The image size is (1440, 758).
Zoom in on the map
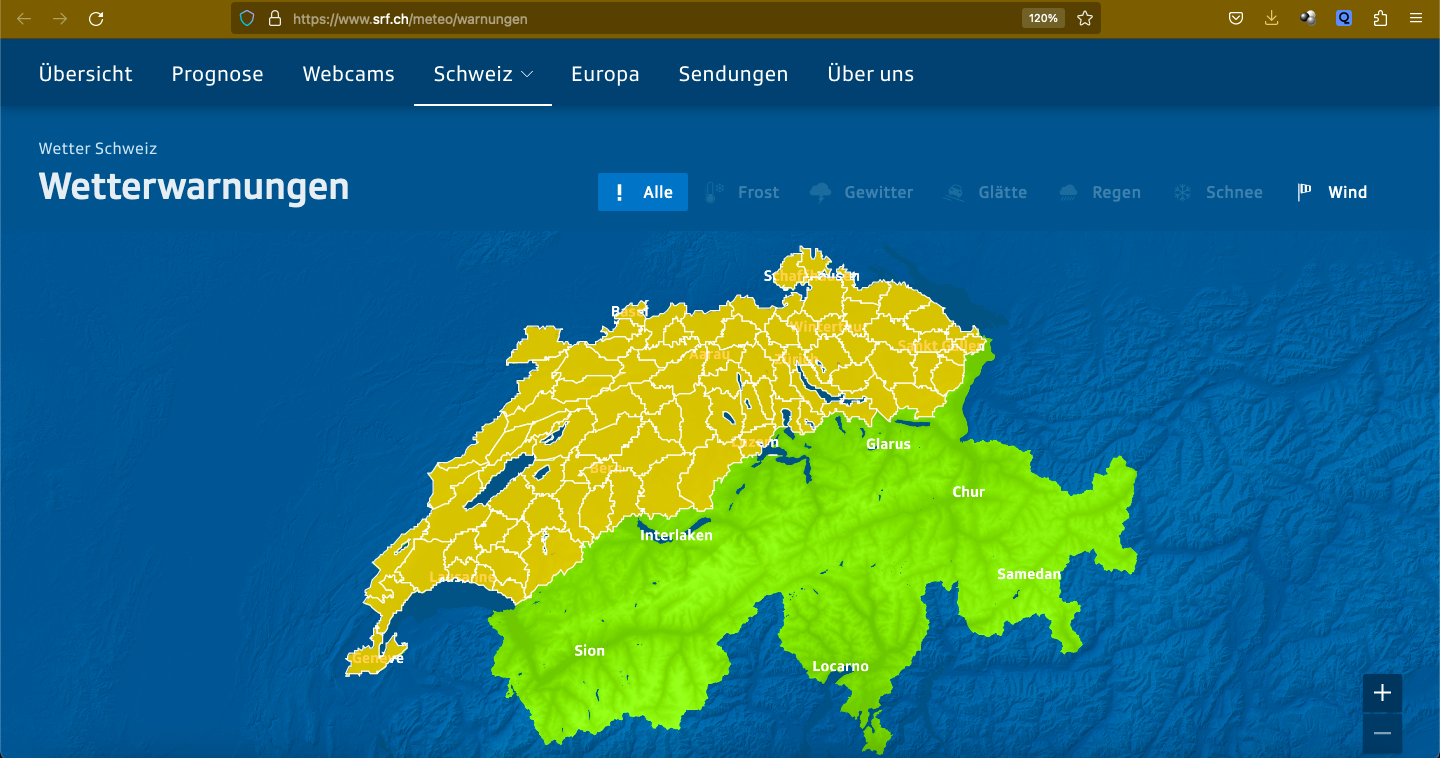[1382, 693]
